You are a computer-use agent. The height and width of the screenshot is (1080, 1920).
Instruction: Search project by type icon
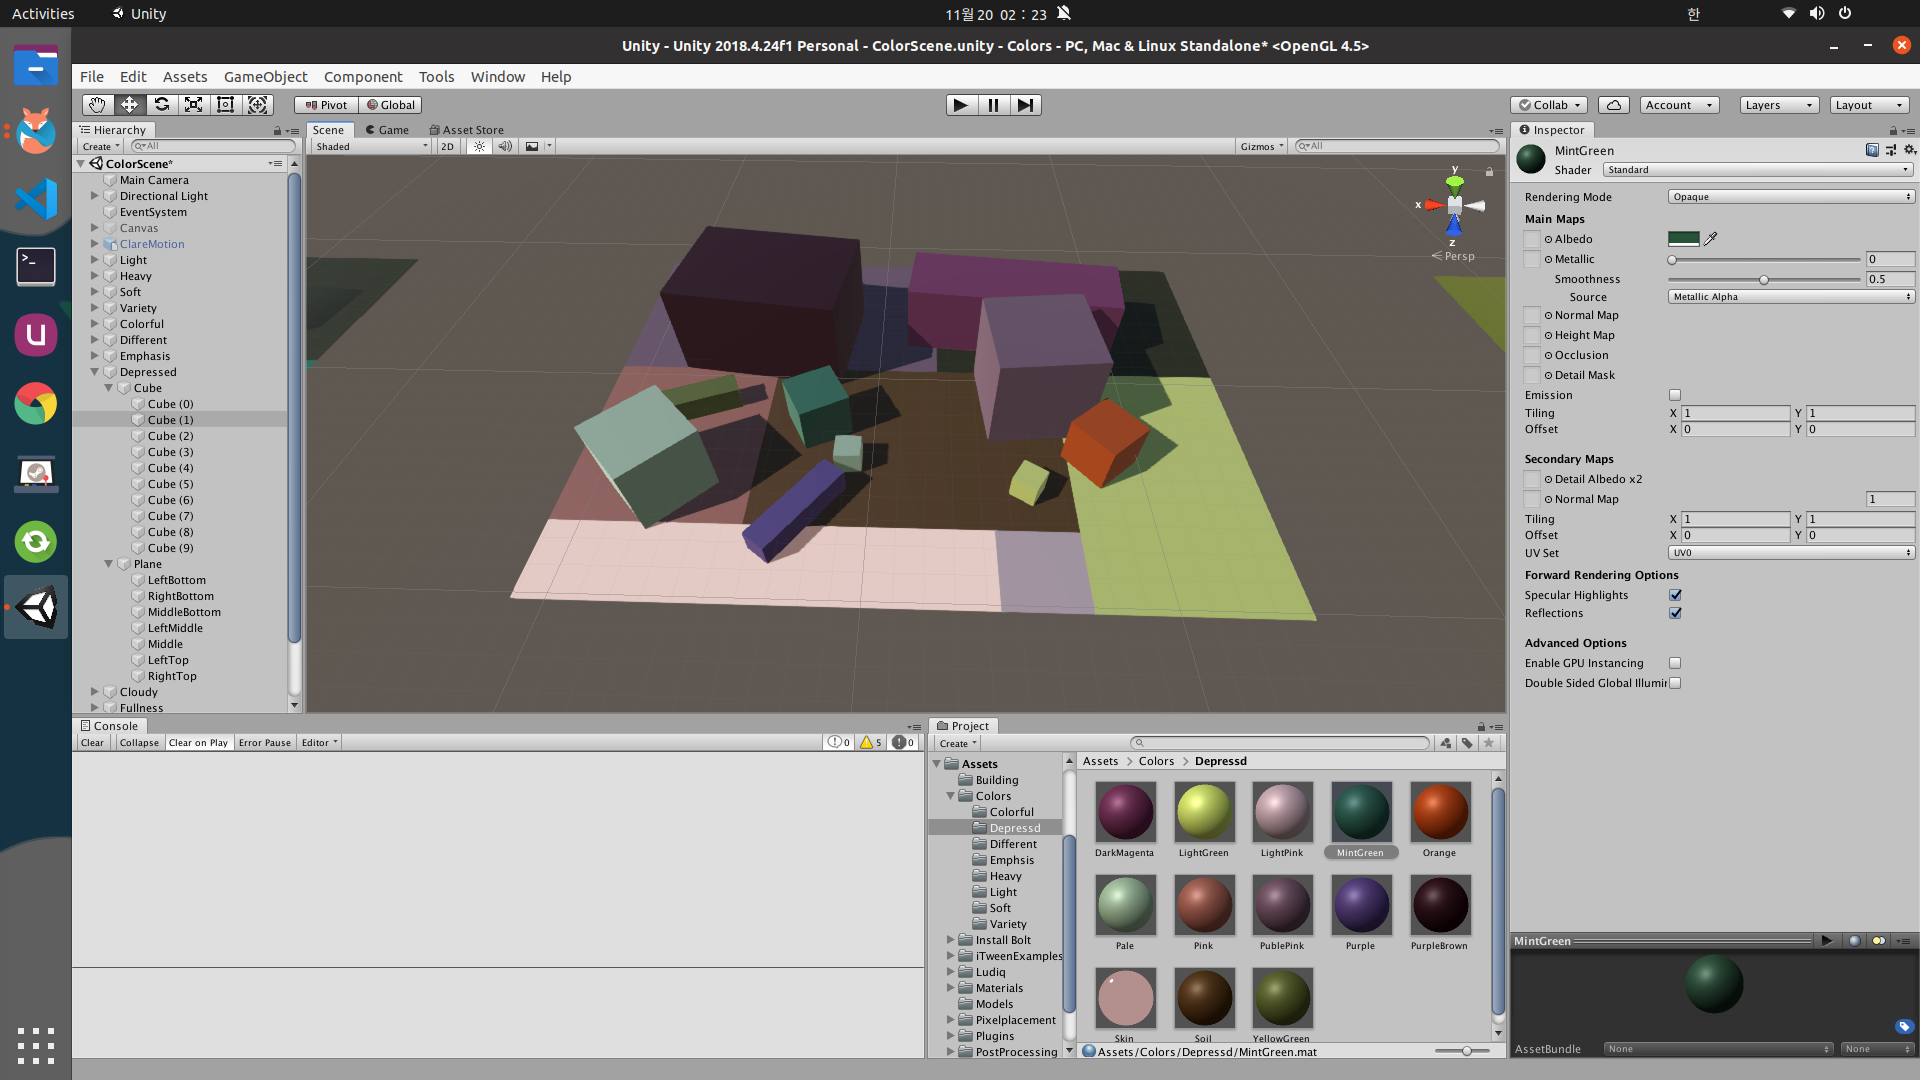[x=1446, y=743]
